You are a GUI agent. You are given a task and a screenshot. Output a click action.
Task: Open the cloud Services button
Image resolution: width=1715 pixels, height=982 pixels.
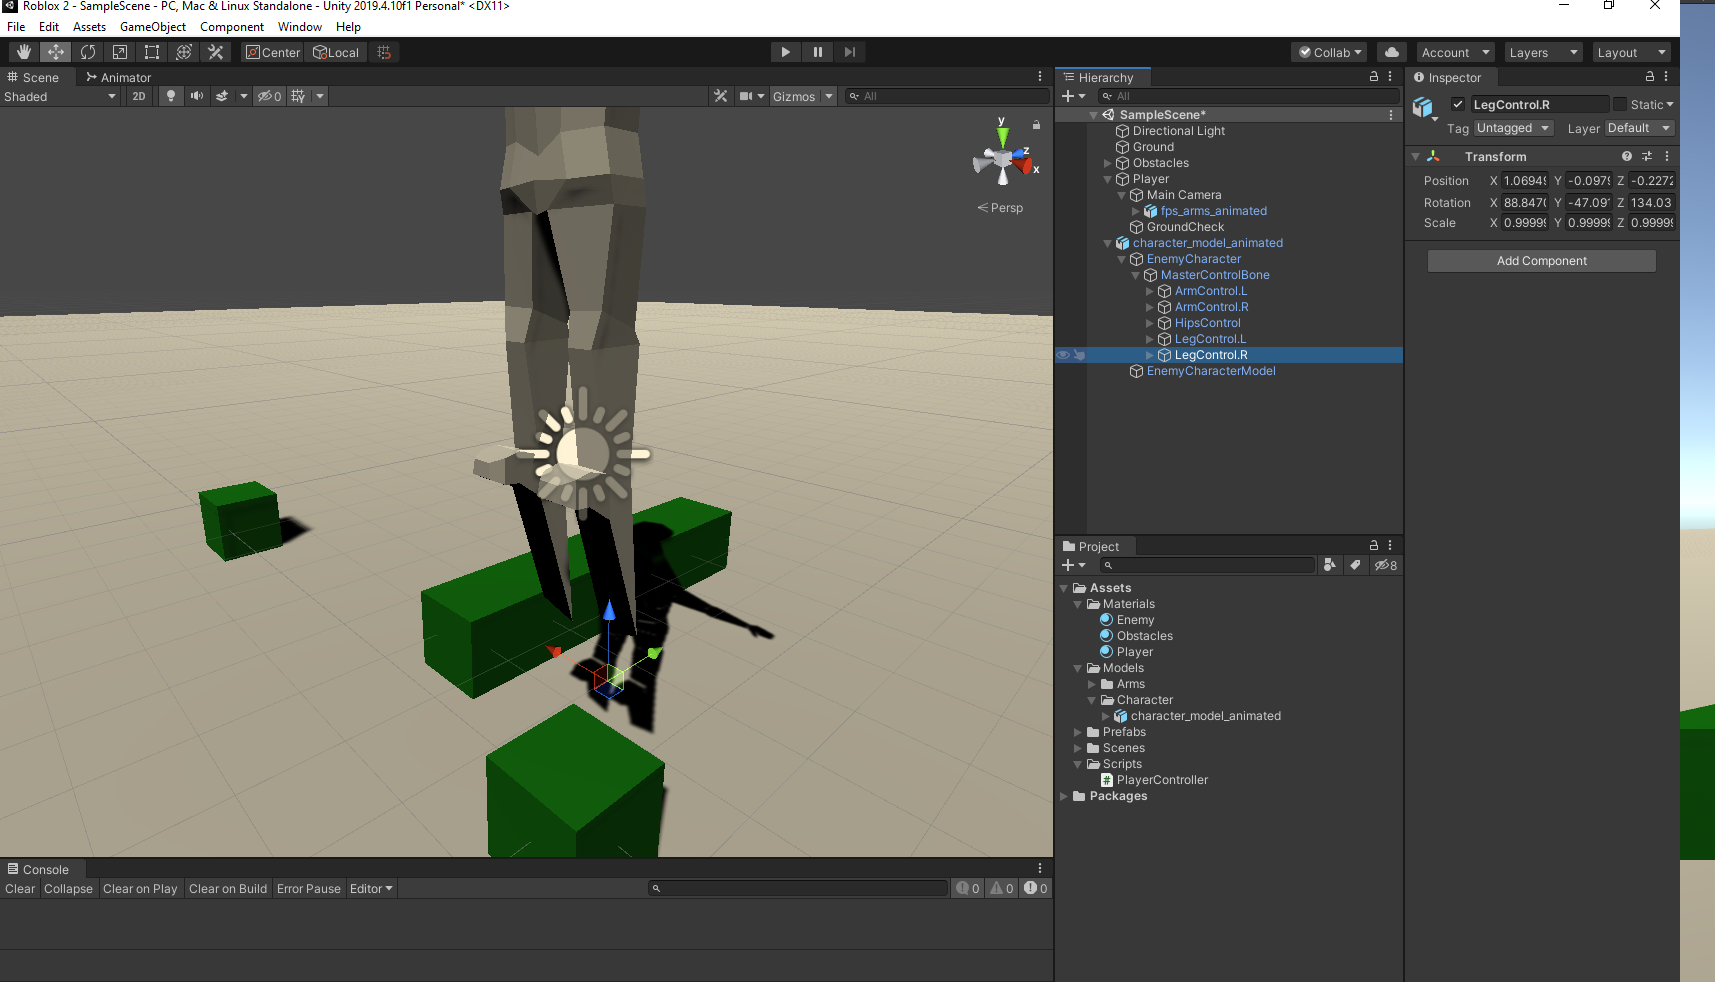click(1392, 52)
